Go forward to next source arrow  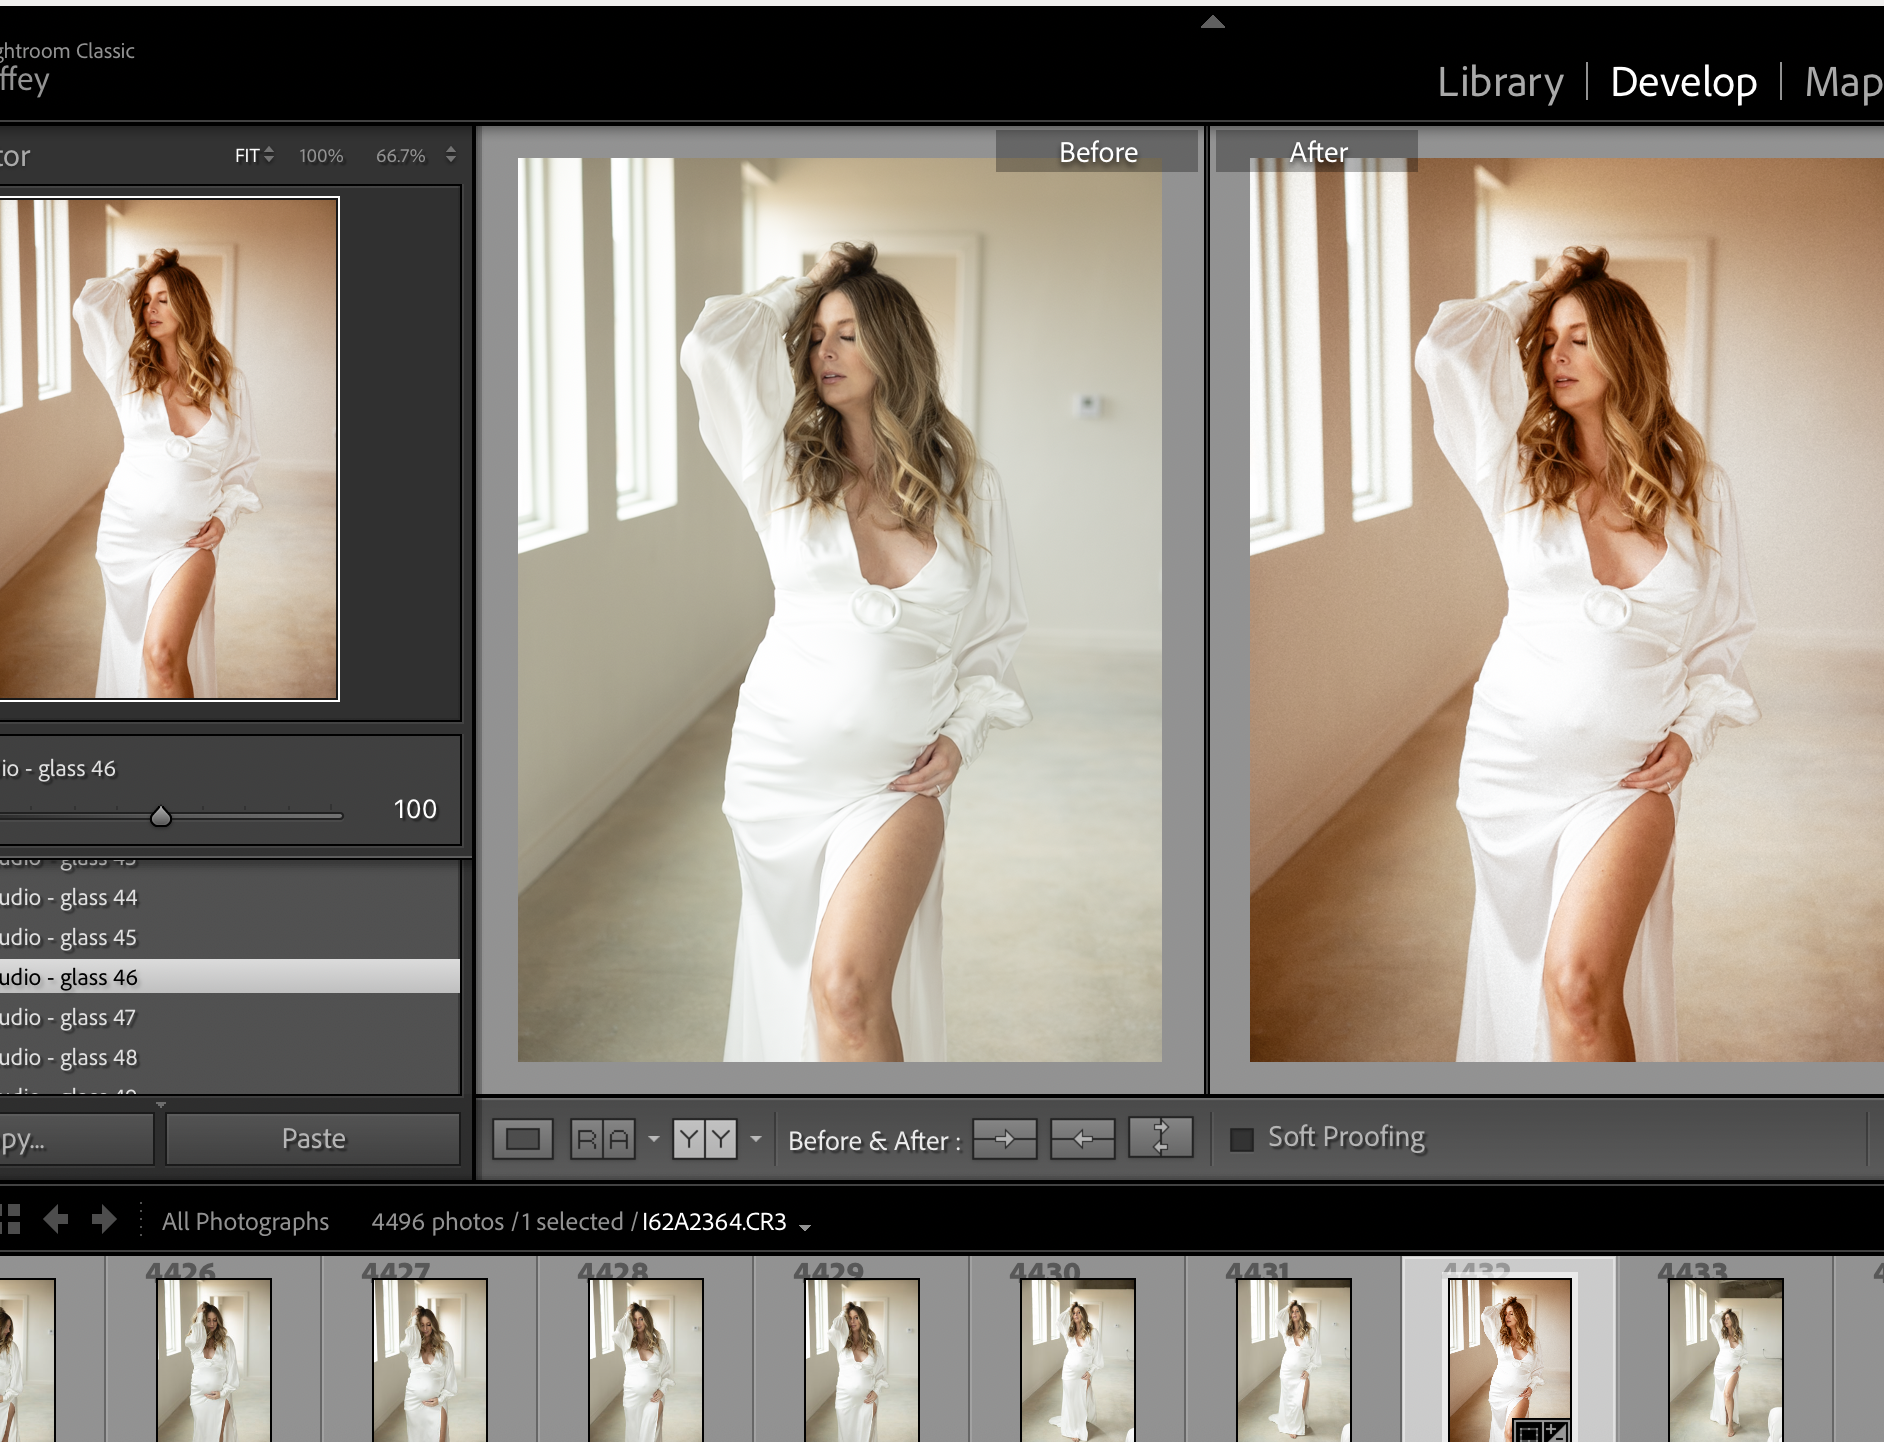point(104,1220)
